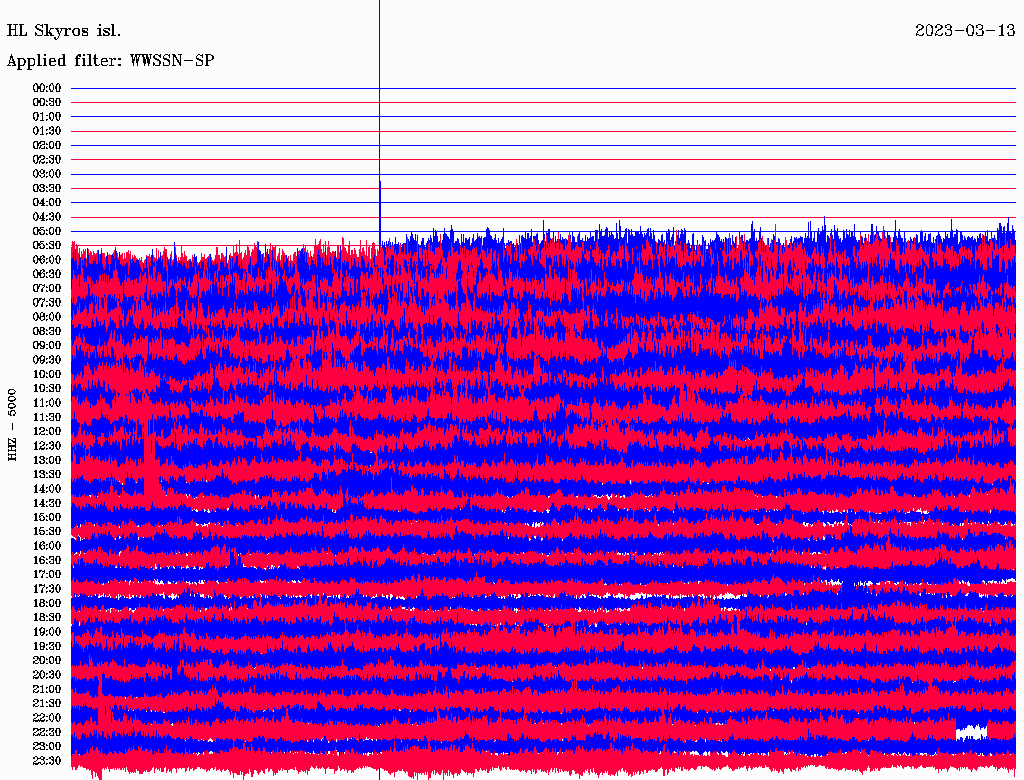Select the 10:30 time label
This screenshot has width=1024, height=780.
tap(47, 389)
